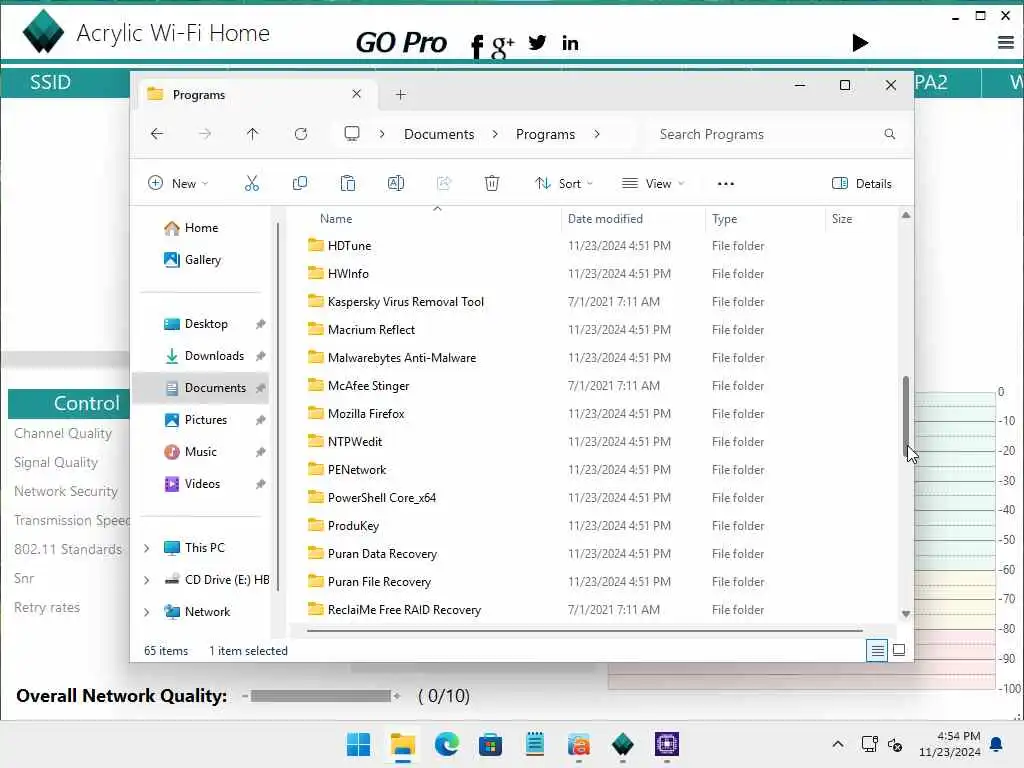Open Acrylic Facebook link icon
The image size is (1024, 768).
pyautogui.click(x=477, y=46)
